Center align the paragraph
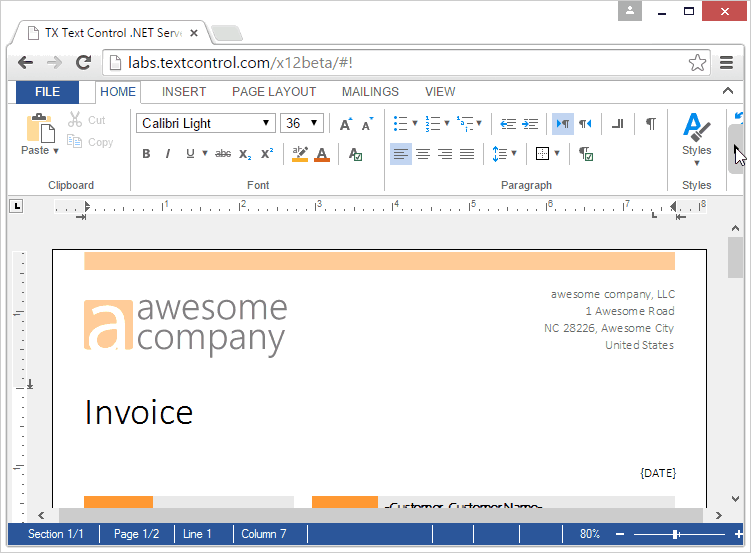Viewport: 751px width, 553px height. coord(423,154)
